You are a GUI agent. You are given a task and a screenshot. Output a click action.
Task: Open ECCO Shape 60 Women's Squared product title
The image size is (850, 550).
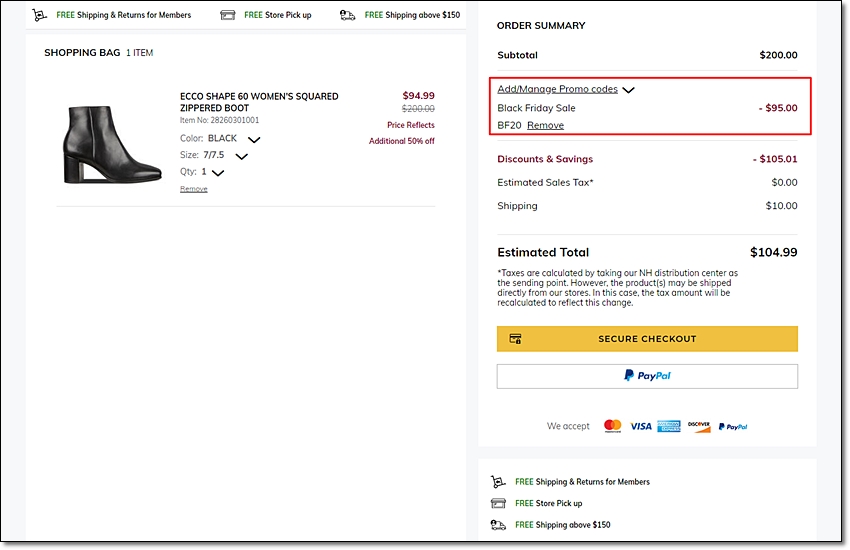pos(259,102)
